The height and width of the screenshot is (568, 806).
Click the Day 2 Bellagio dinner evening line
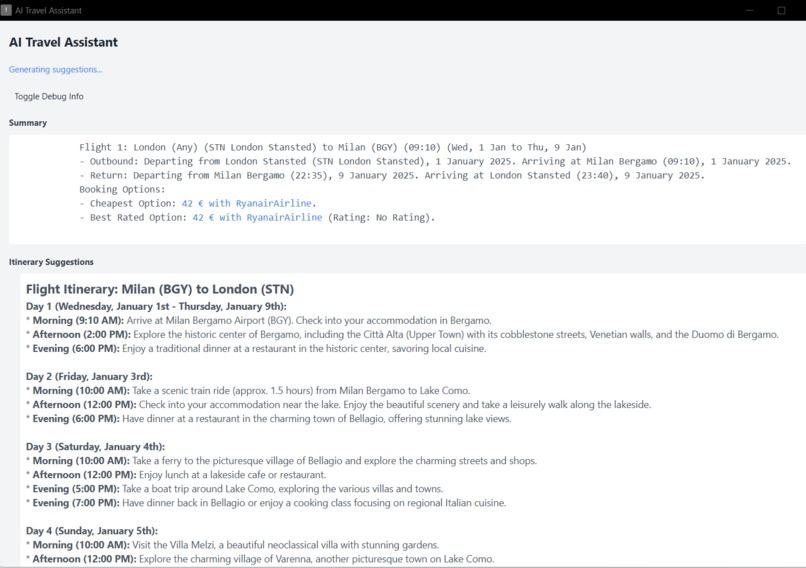(268, 418)
